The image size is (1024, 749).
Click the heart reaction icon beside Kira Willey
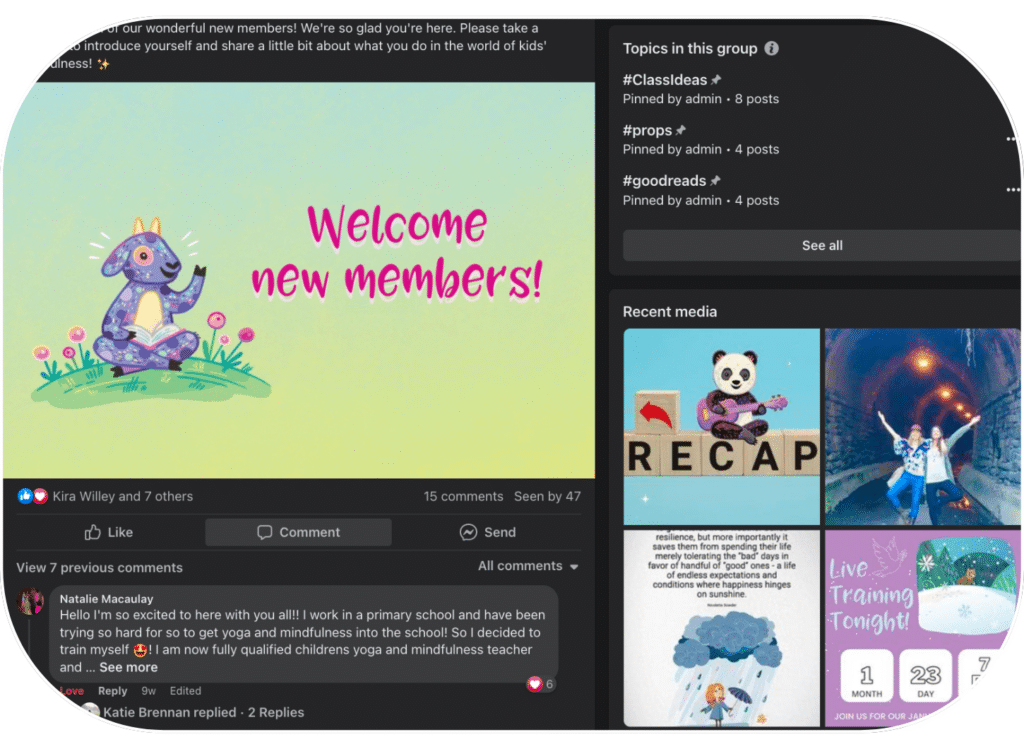coord(40,496)
